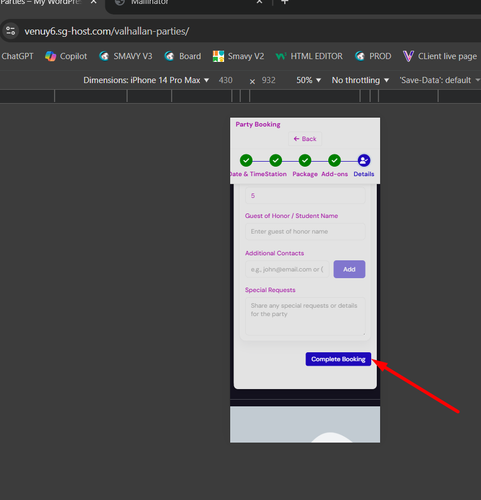
Task: Click the site info icon in address bar
Action: point(11,31)
